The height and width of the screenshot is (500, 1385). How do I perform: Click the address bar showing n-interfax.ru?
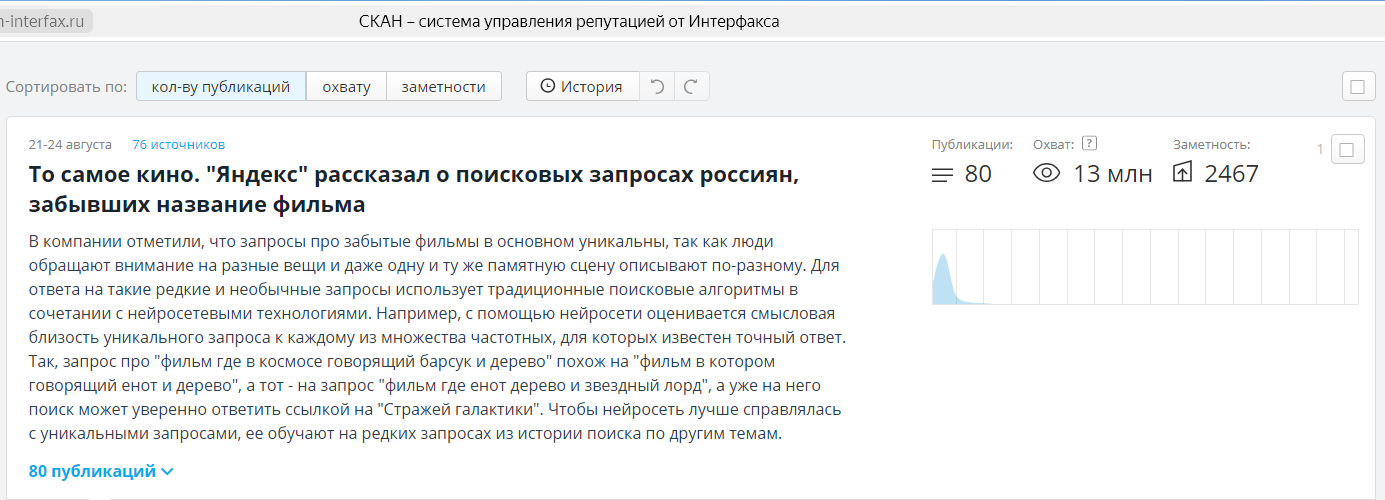click(x=46, y=21)
